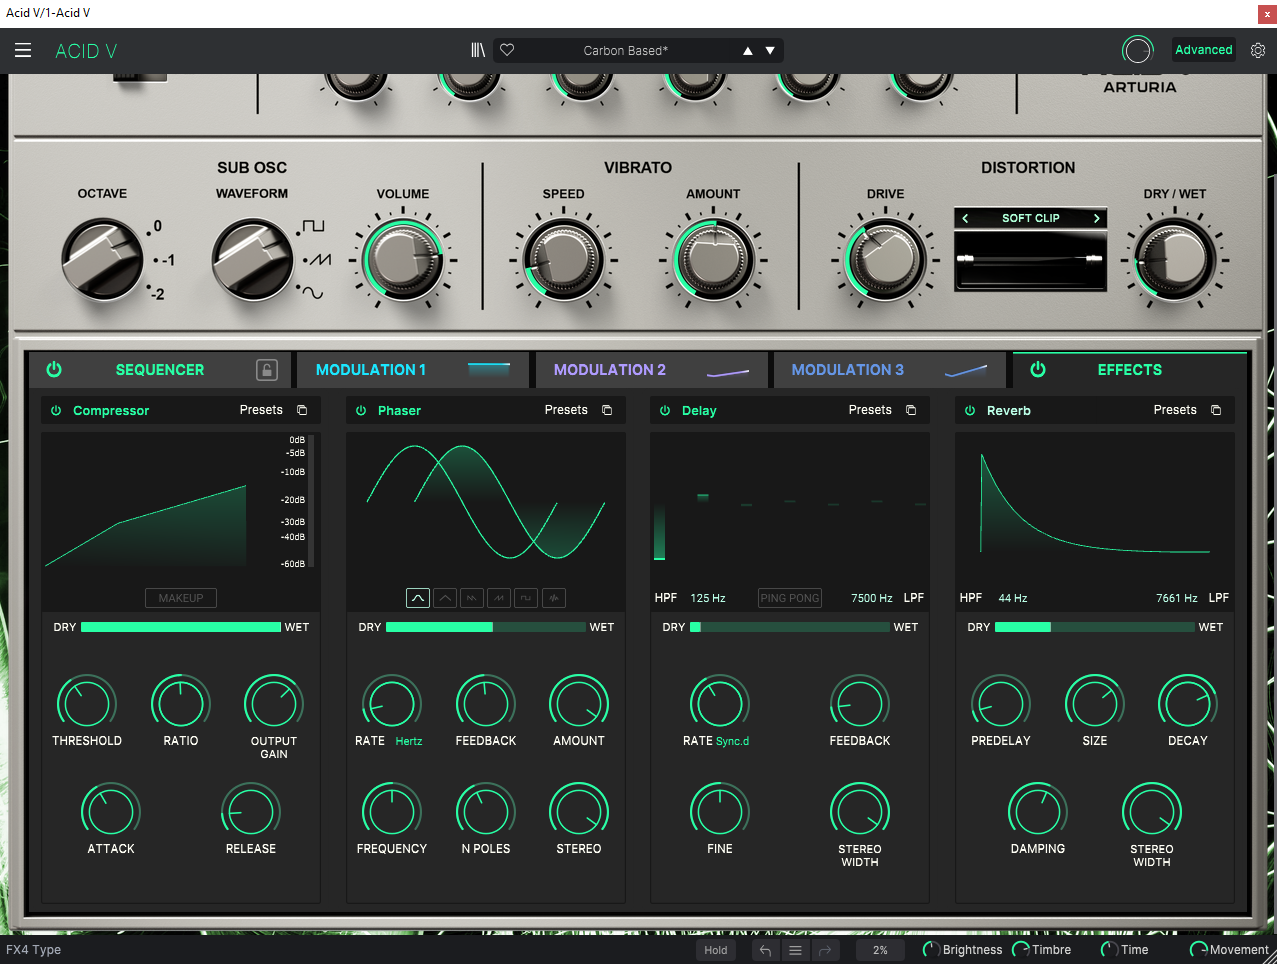Disable the Delay effect power button
Screen dimensions: 1277x964
click(665, 410)
